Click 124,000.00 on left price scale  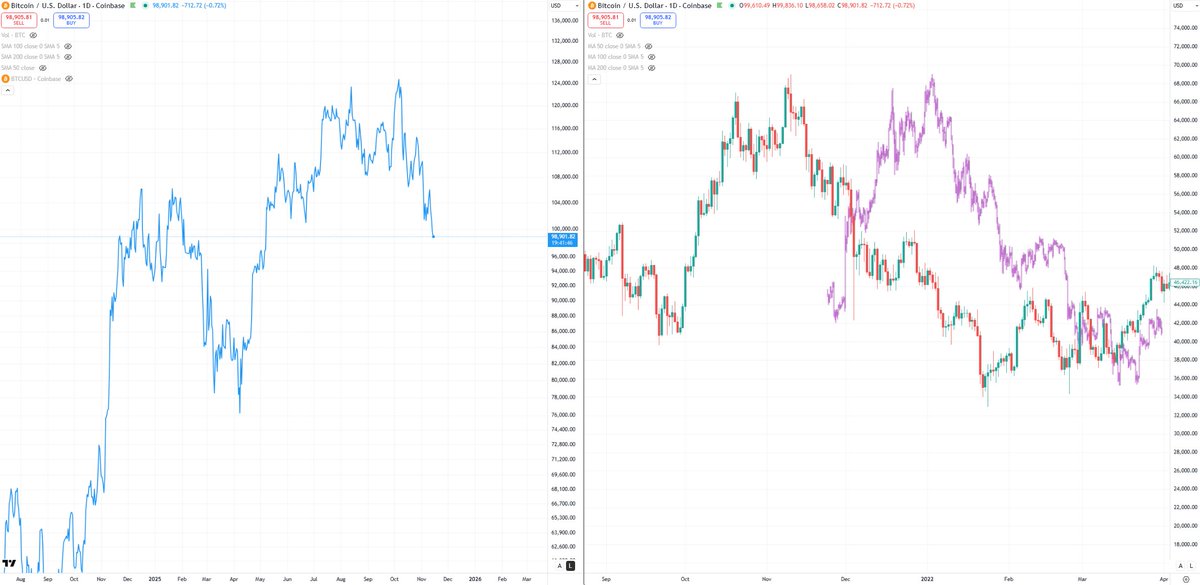point(565,84)
